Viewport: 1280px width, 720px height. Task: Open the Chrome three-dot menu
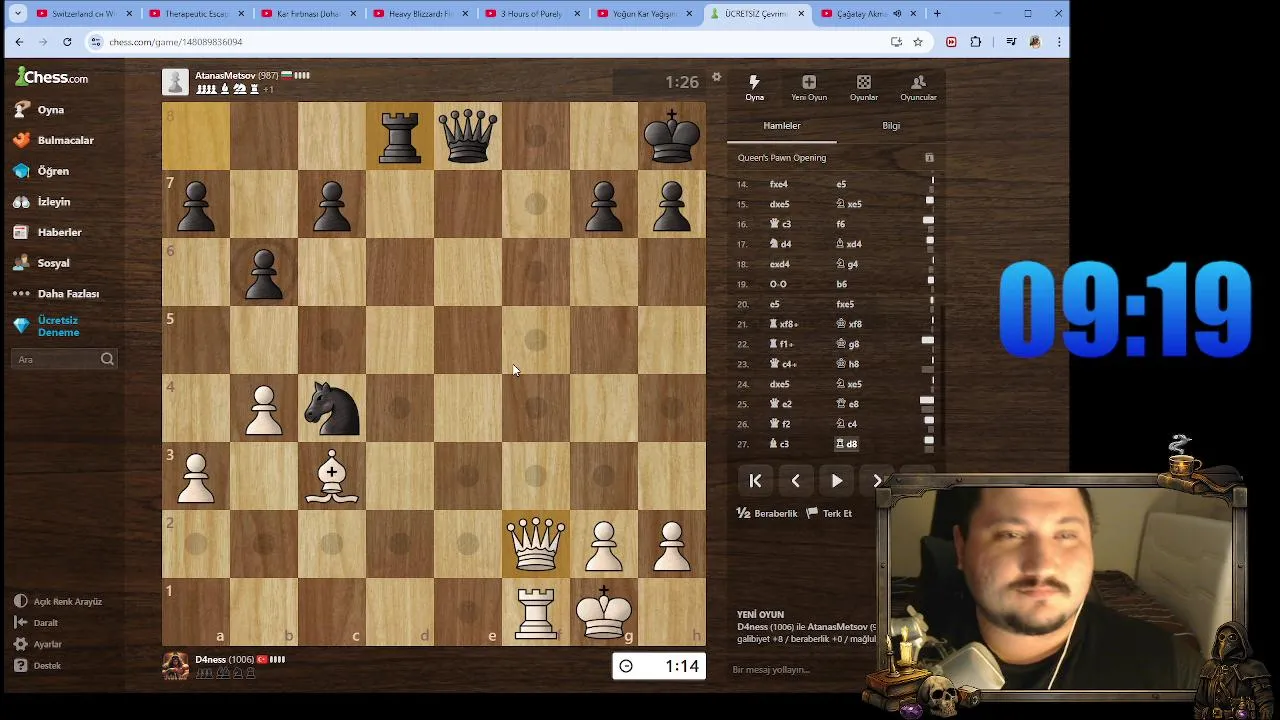[x=1058, y=42]
